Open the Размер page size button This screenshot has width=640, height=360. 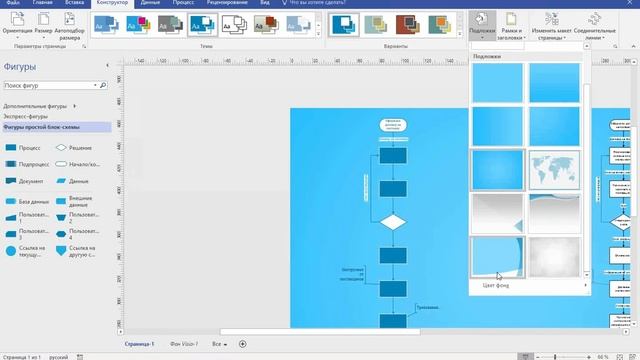coord(43,25)
